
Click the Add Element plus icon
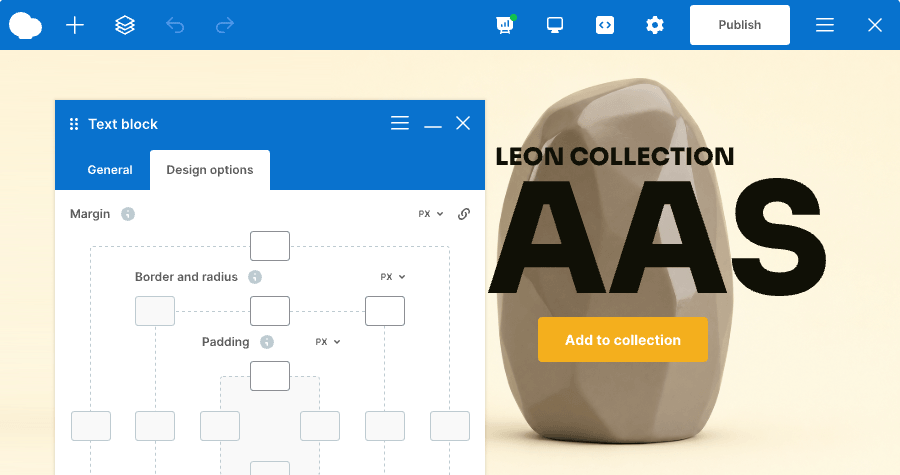tap(75, 25)
